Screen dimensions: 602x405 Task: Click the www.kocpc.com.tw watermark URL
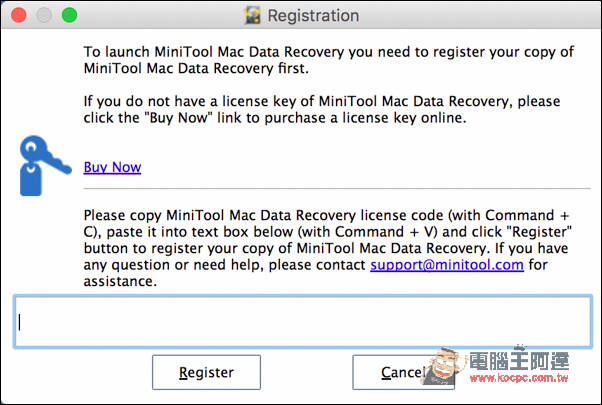tap(519, 378)
